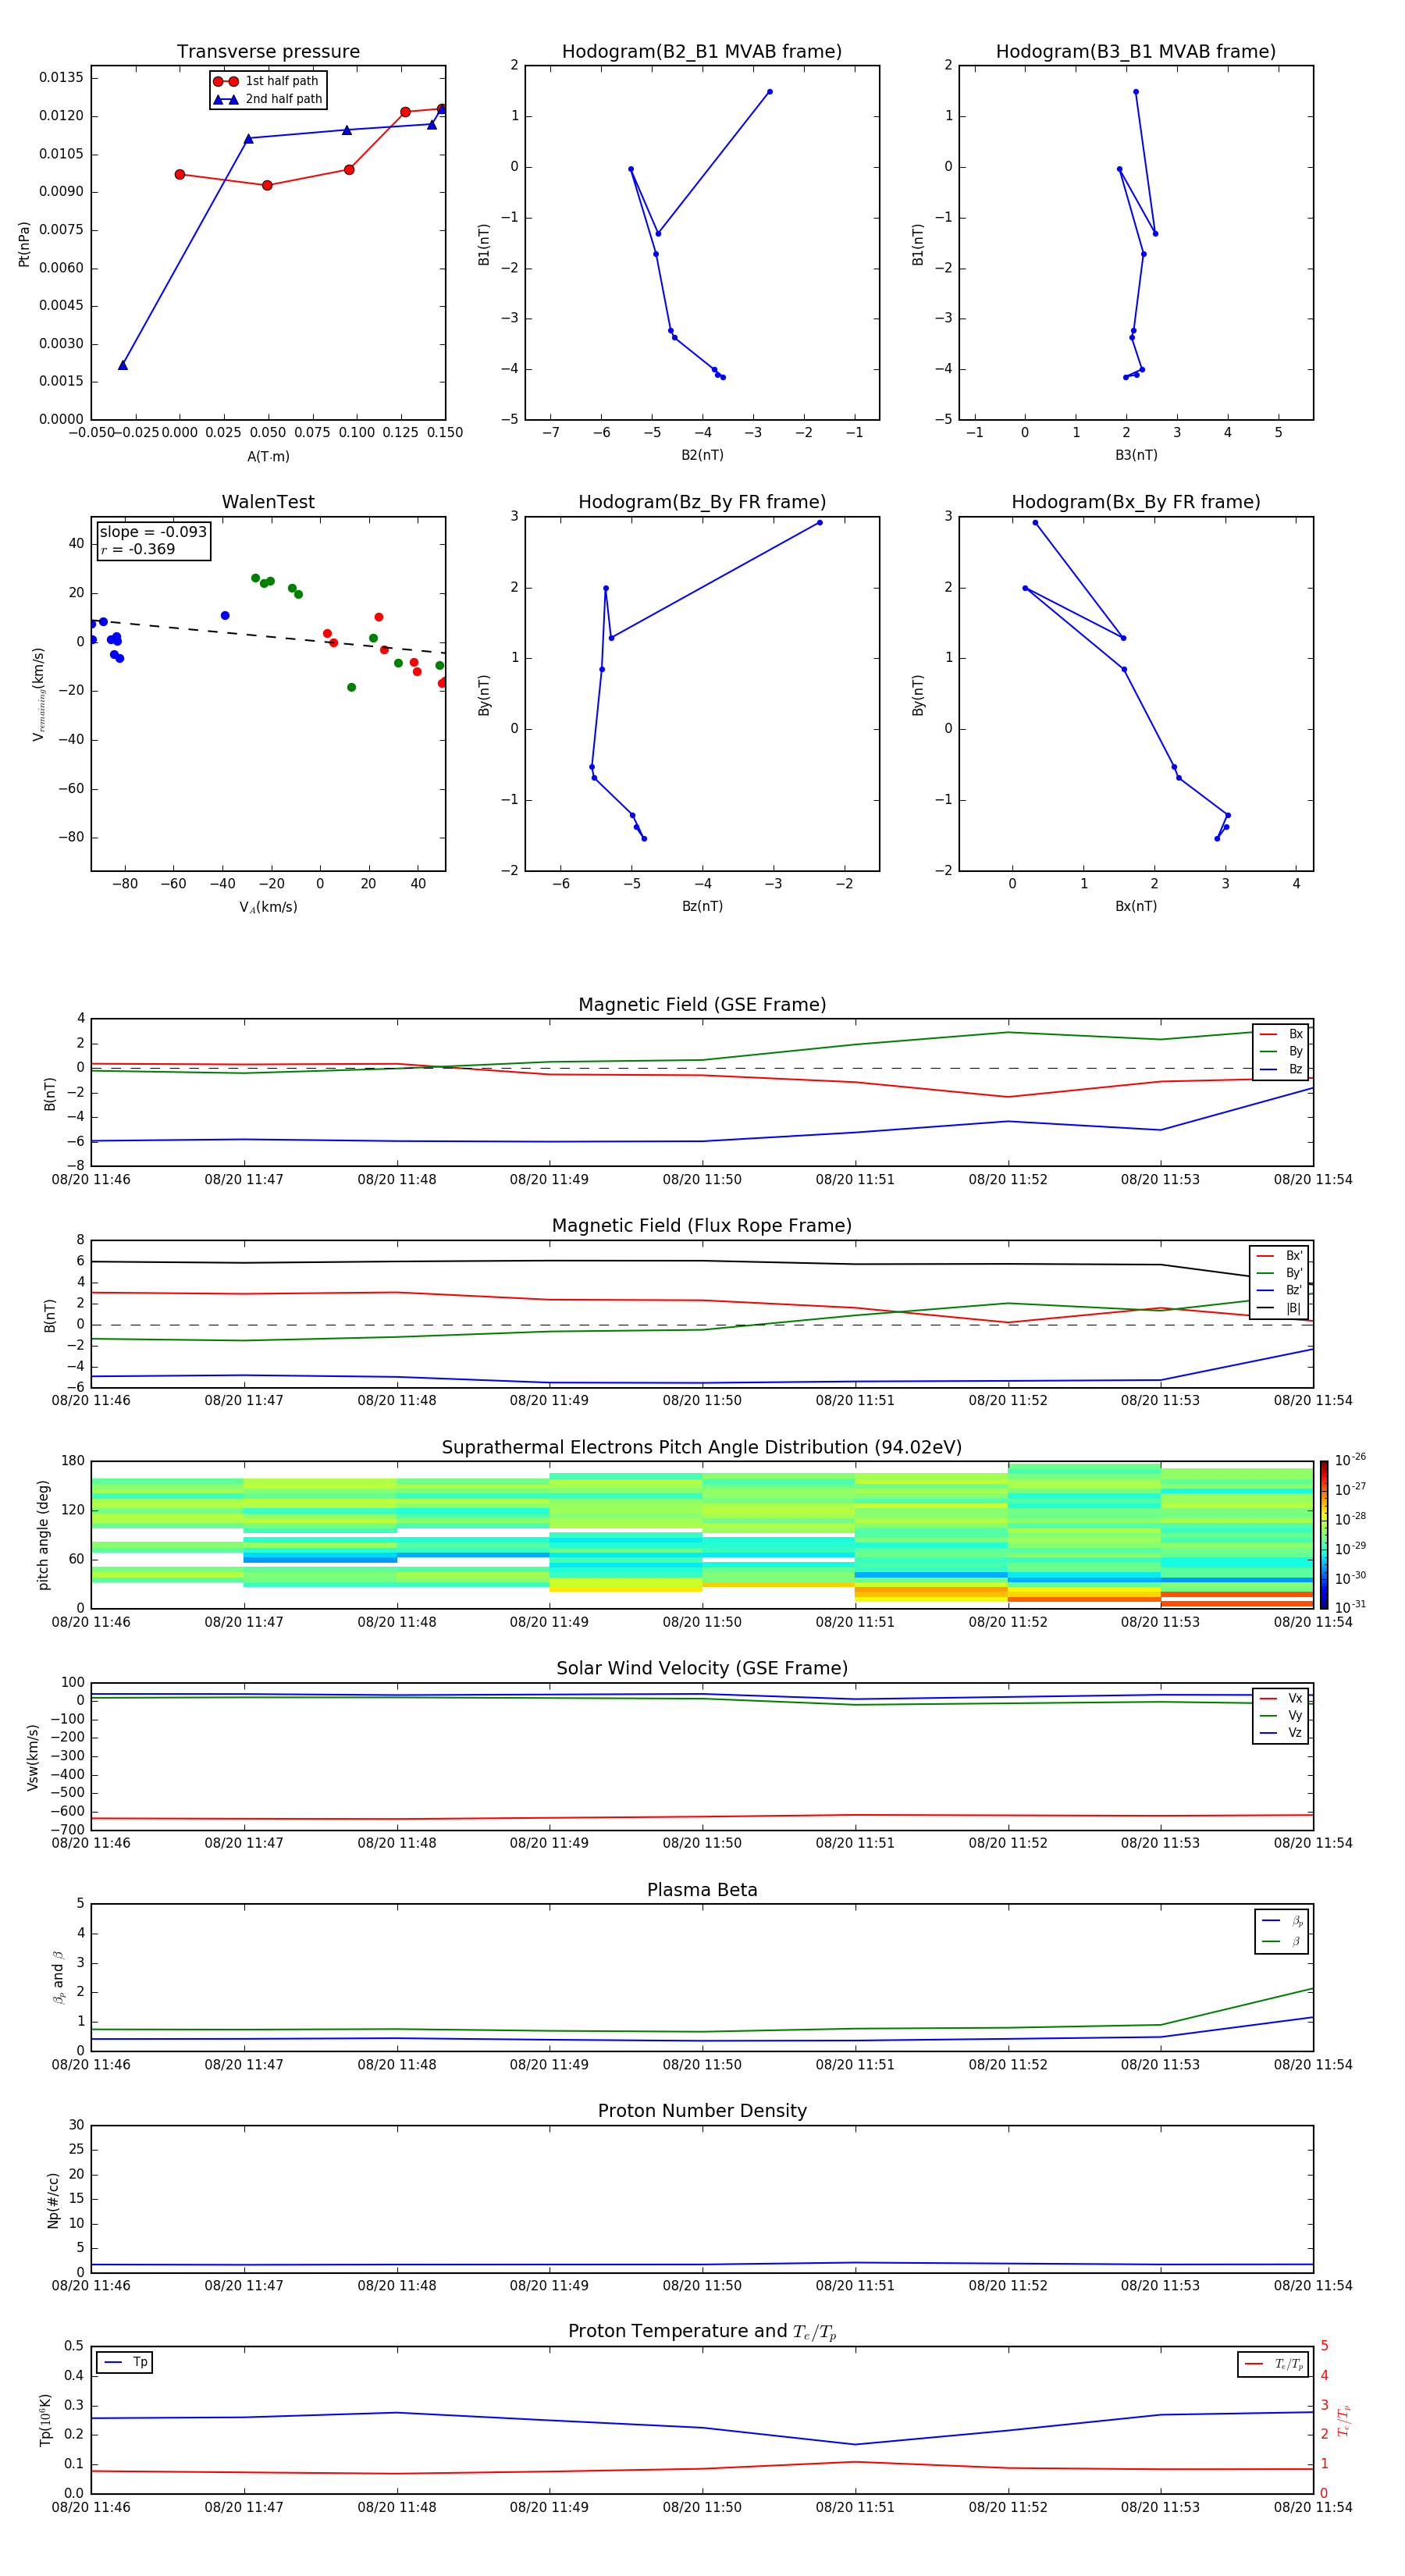Select the Bz legend entry in GSE field plot

1281,1069
